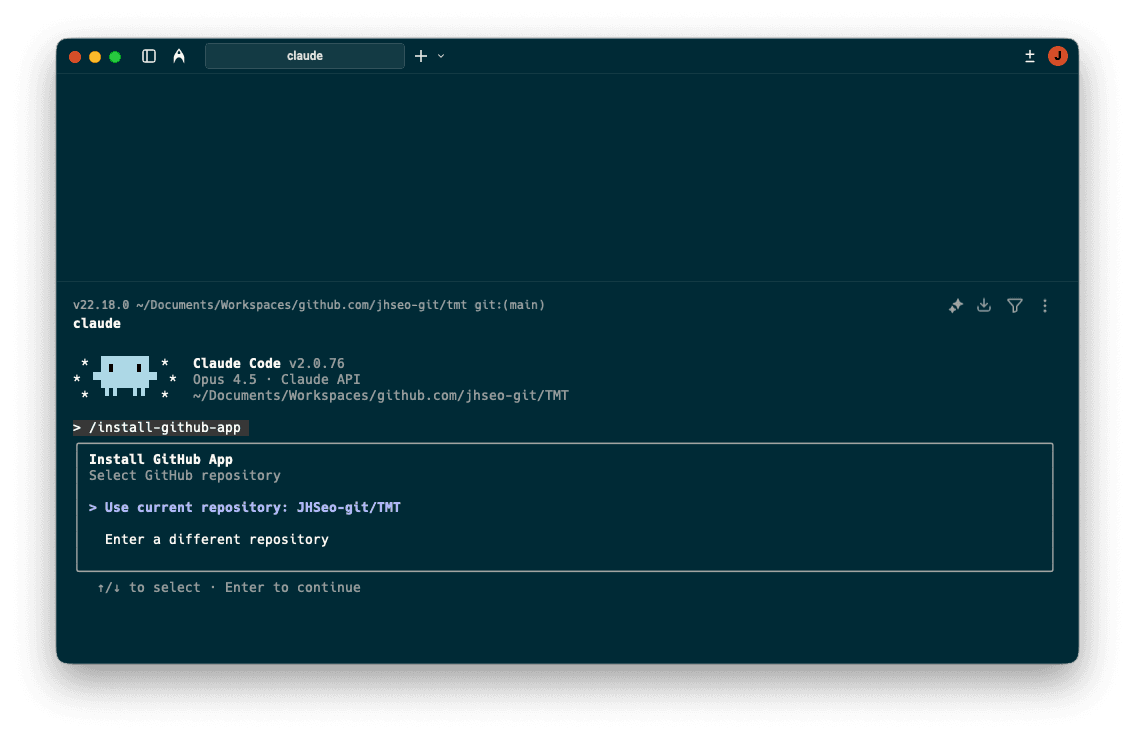This screenshot has height=738, width=1135.
Task: Open a new tab with the plus icon
Action: pos(420,56)
